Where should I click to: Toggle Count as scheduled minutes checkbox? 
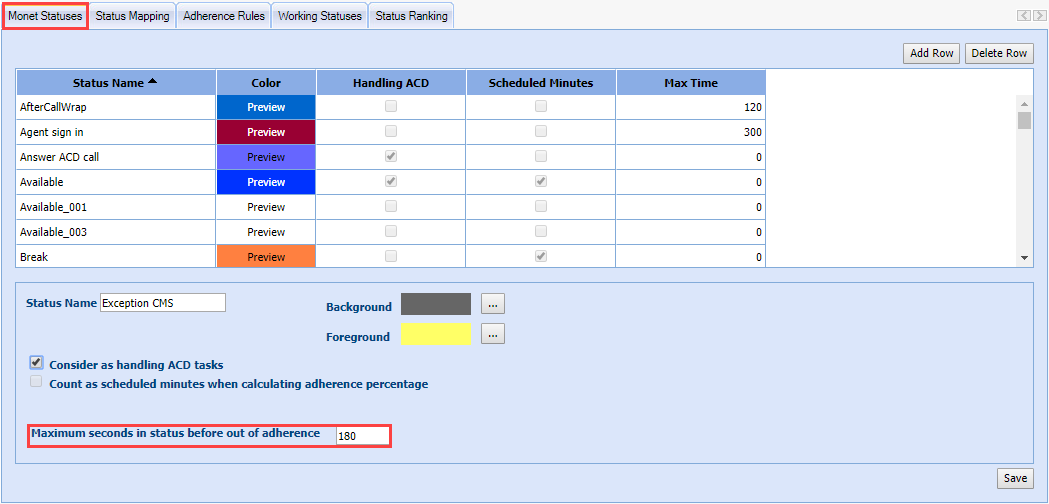tap(37, 383)
